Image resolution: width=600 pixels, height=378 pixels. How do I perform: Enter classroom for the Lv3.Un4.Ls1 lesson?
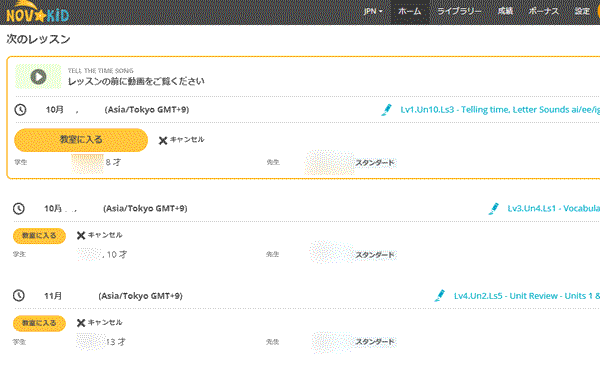pos(39,236)
